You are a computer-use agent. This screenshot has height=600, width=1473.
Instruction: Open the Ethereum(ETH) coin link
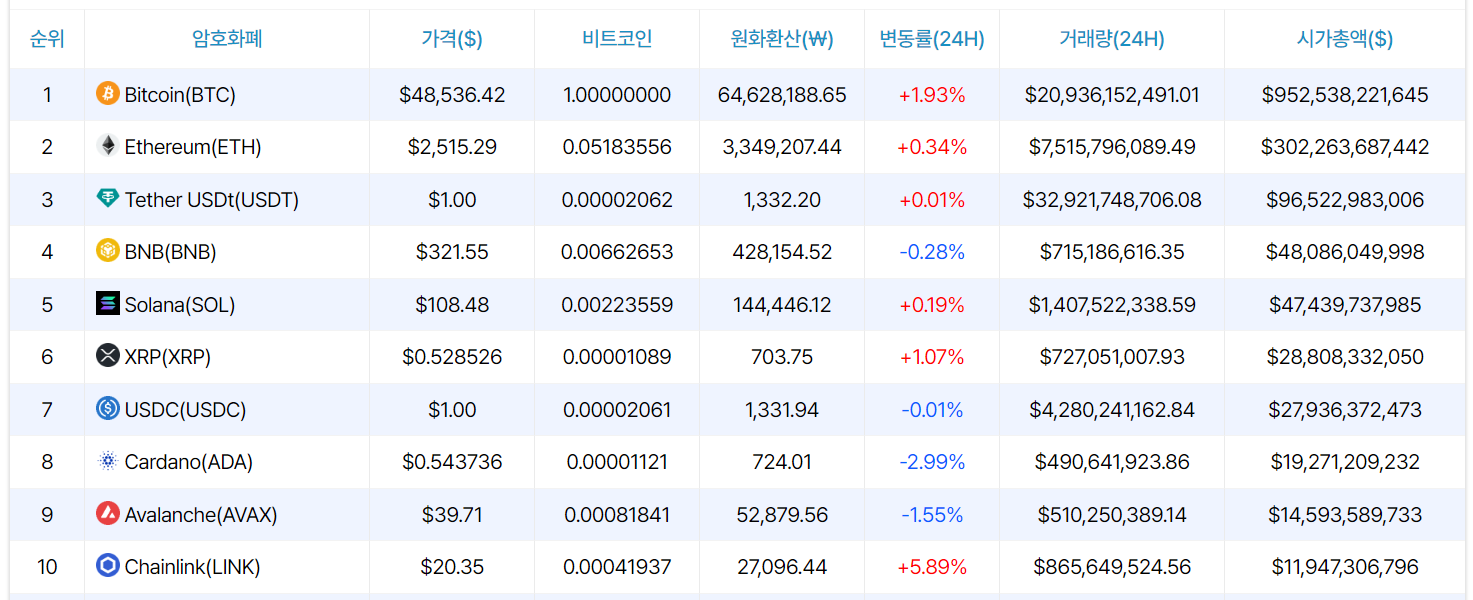point(193,147)
